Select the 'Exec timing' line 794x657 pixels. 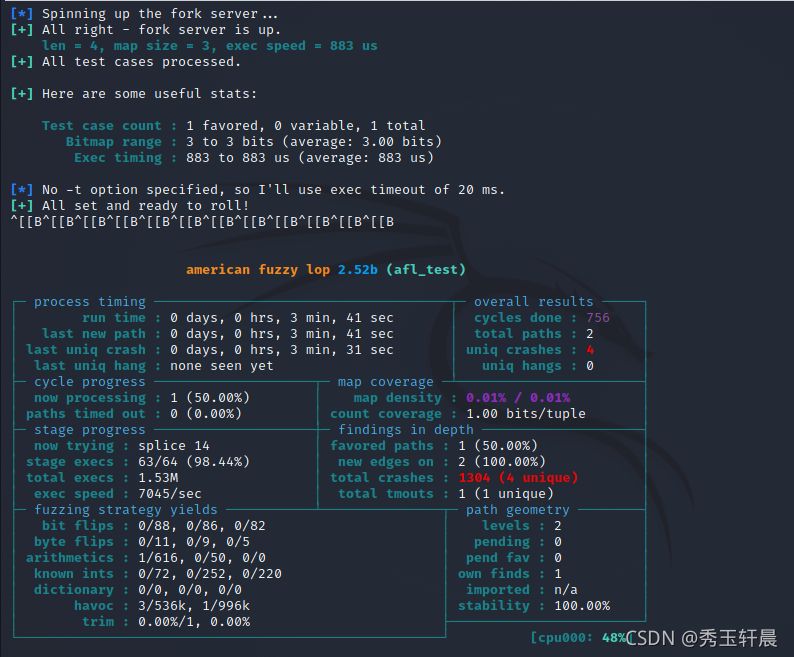click(254, 158)
